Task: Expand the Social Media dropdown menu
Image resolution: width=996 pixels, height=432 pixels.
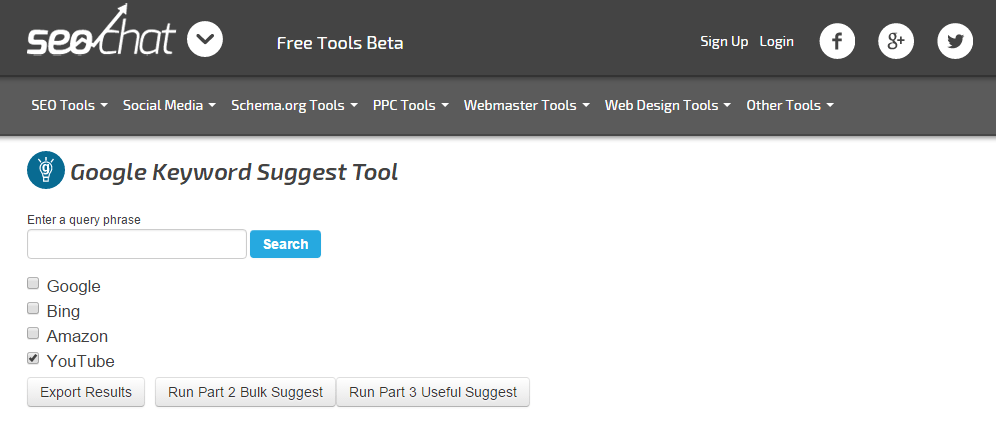Action: tap(169, 105)
